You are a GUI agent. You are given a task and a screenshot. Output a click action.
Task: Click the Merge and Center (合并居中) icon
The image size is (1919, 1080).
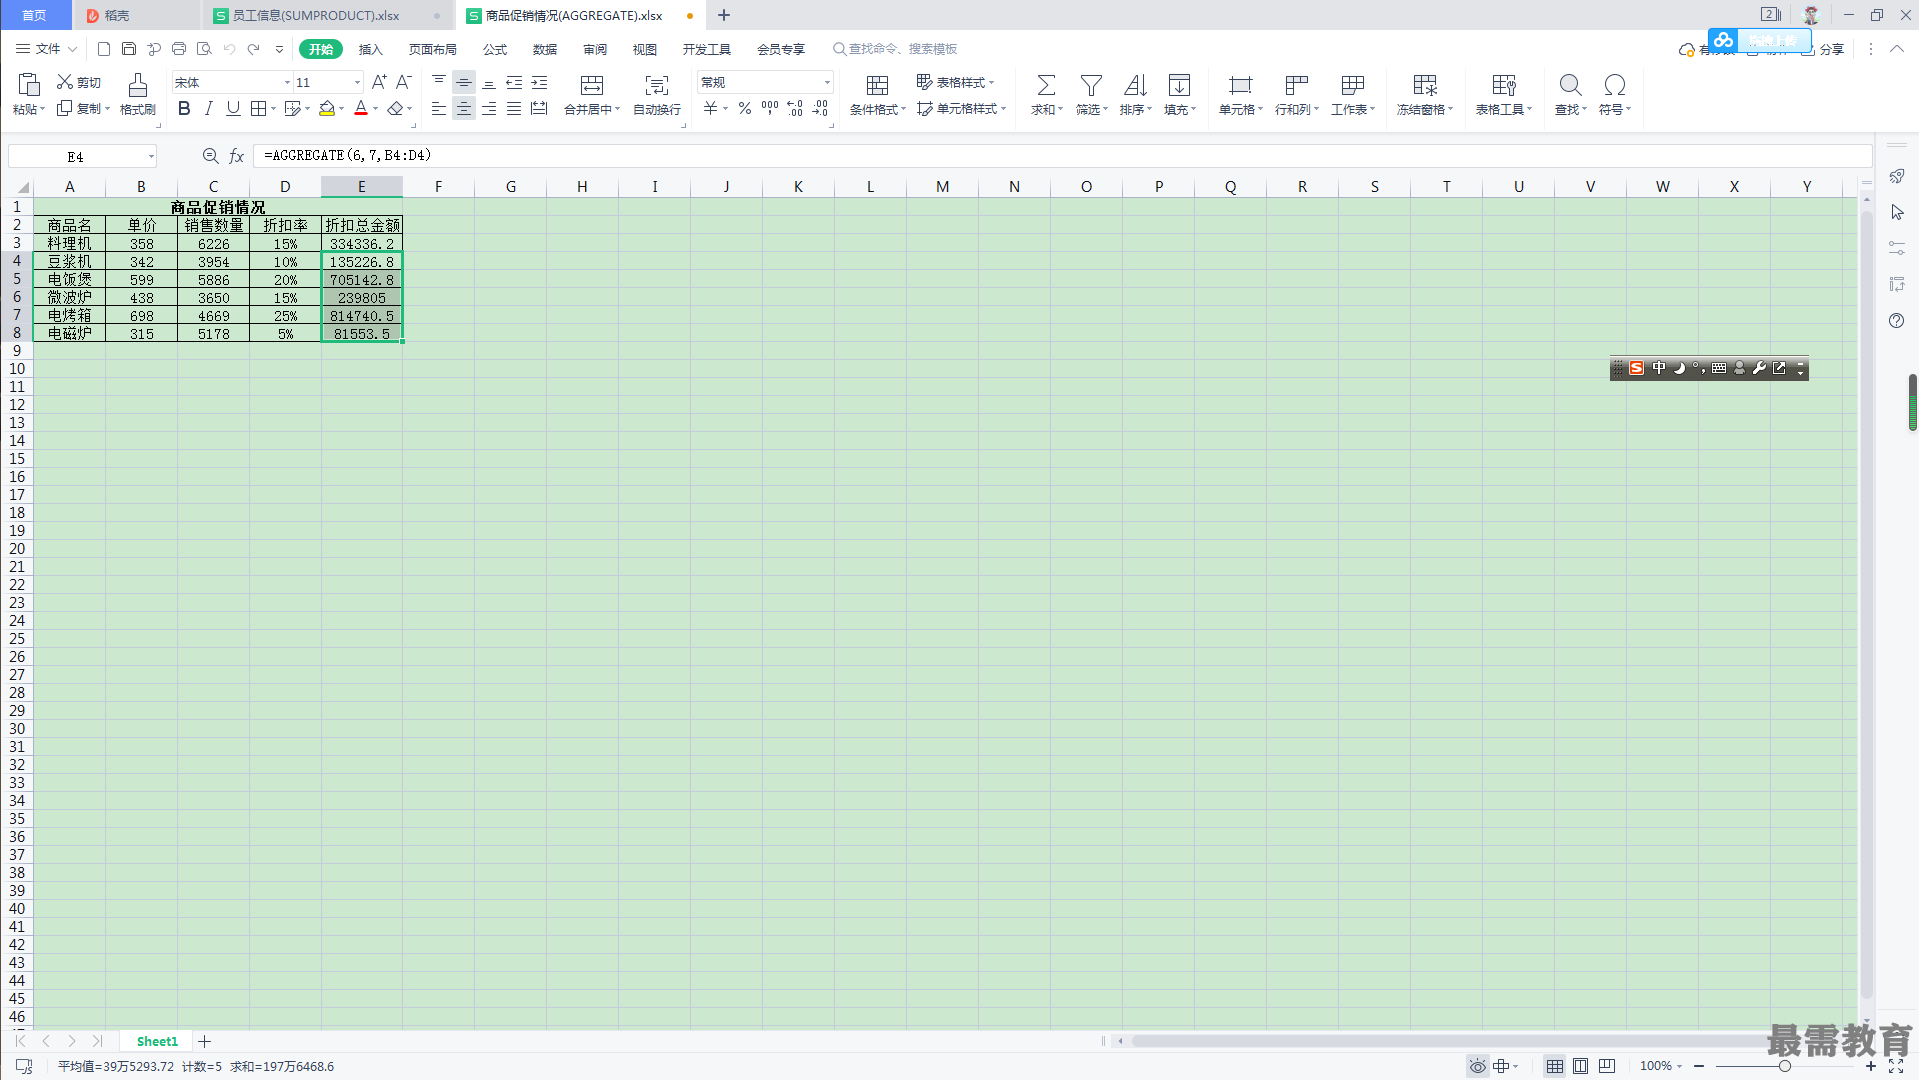pos(592,85)
